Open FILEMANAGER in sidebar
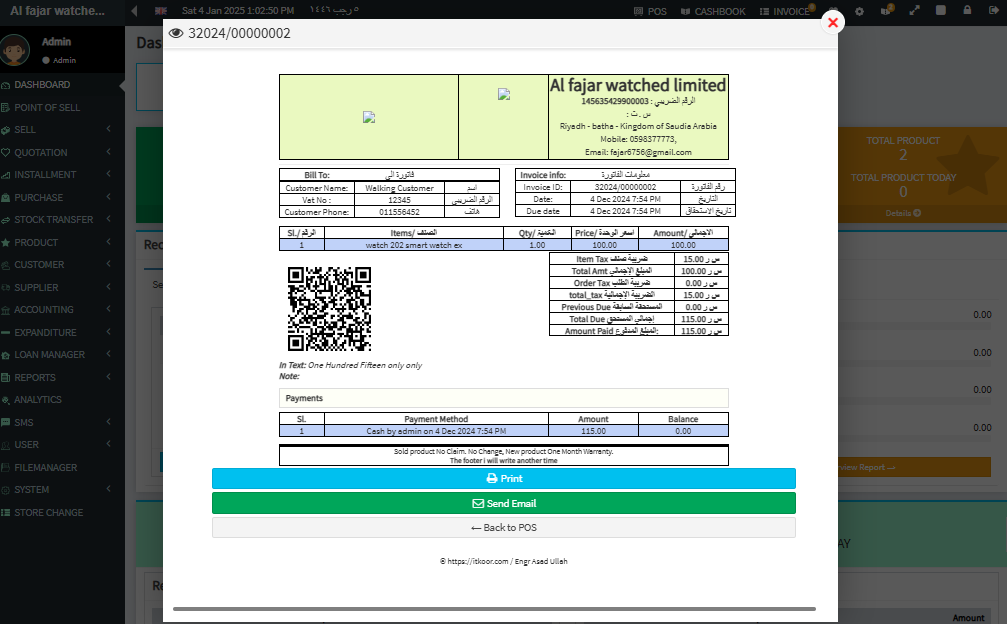This screenshot has width=1007, height=624. tap(45, 467)
